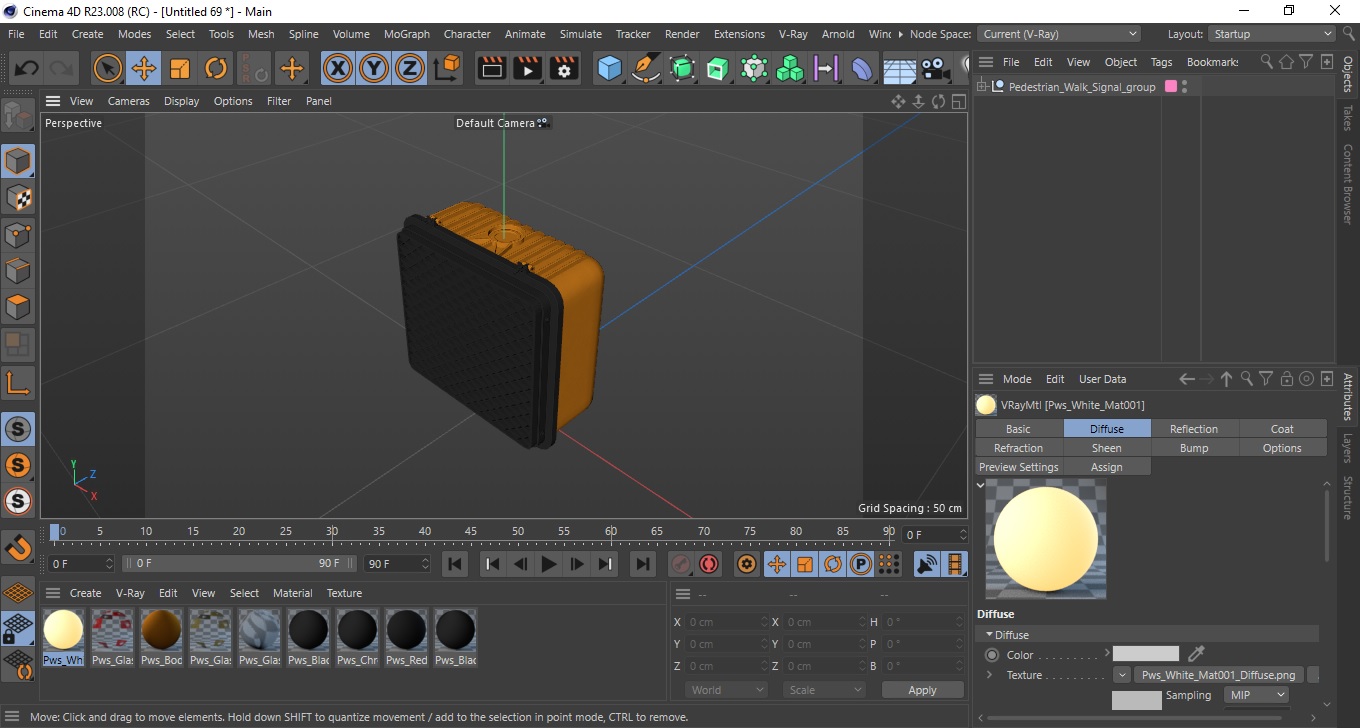This screenshot has height=728, width=1360.
Task: Click timeline frame 45 marker
Action: [x=471, y=531]
